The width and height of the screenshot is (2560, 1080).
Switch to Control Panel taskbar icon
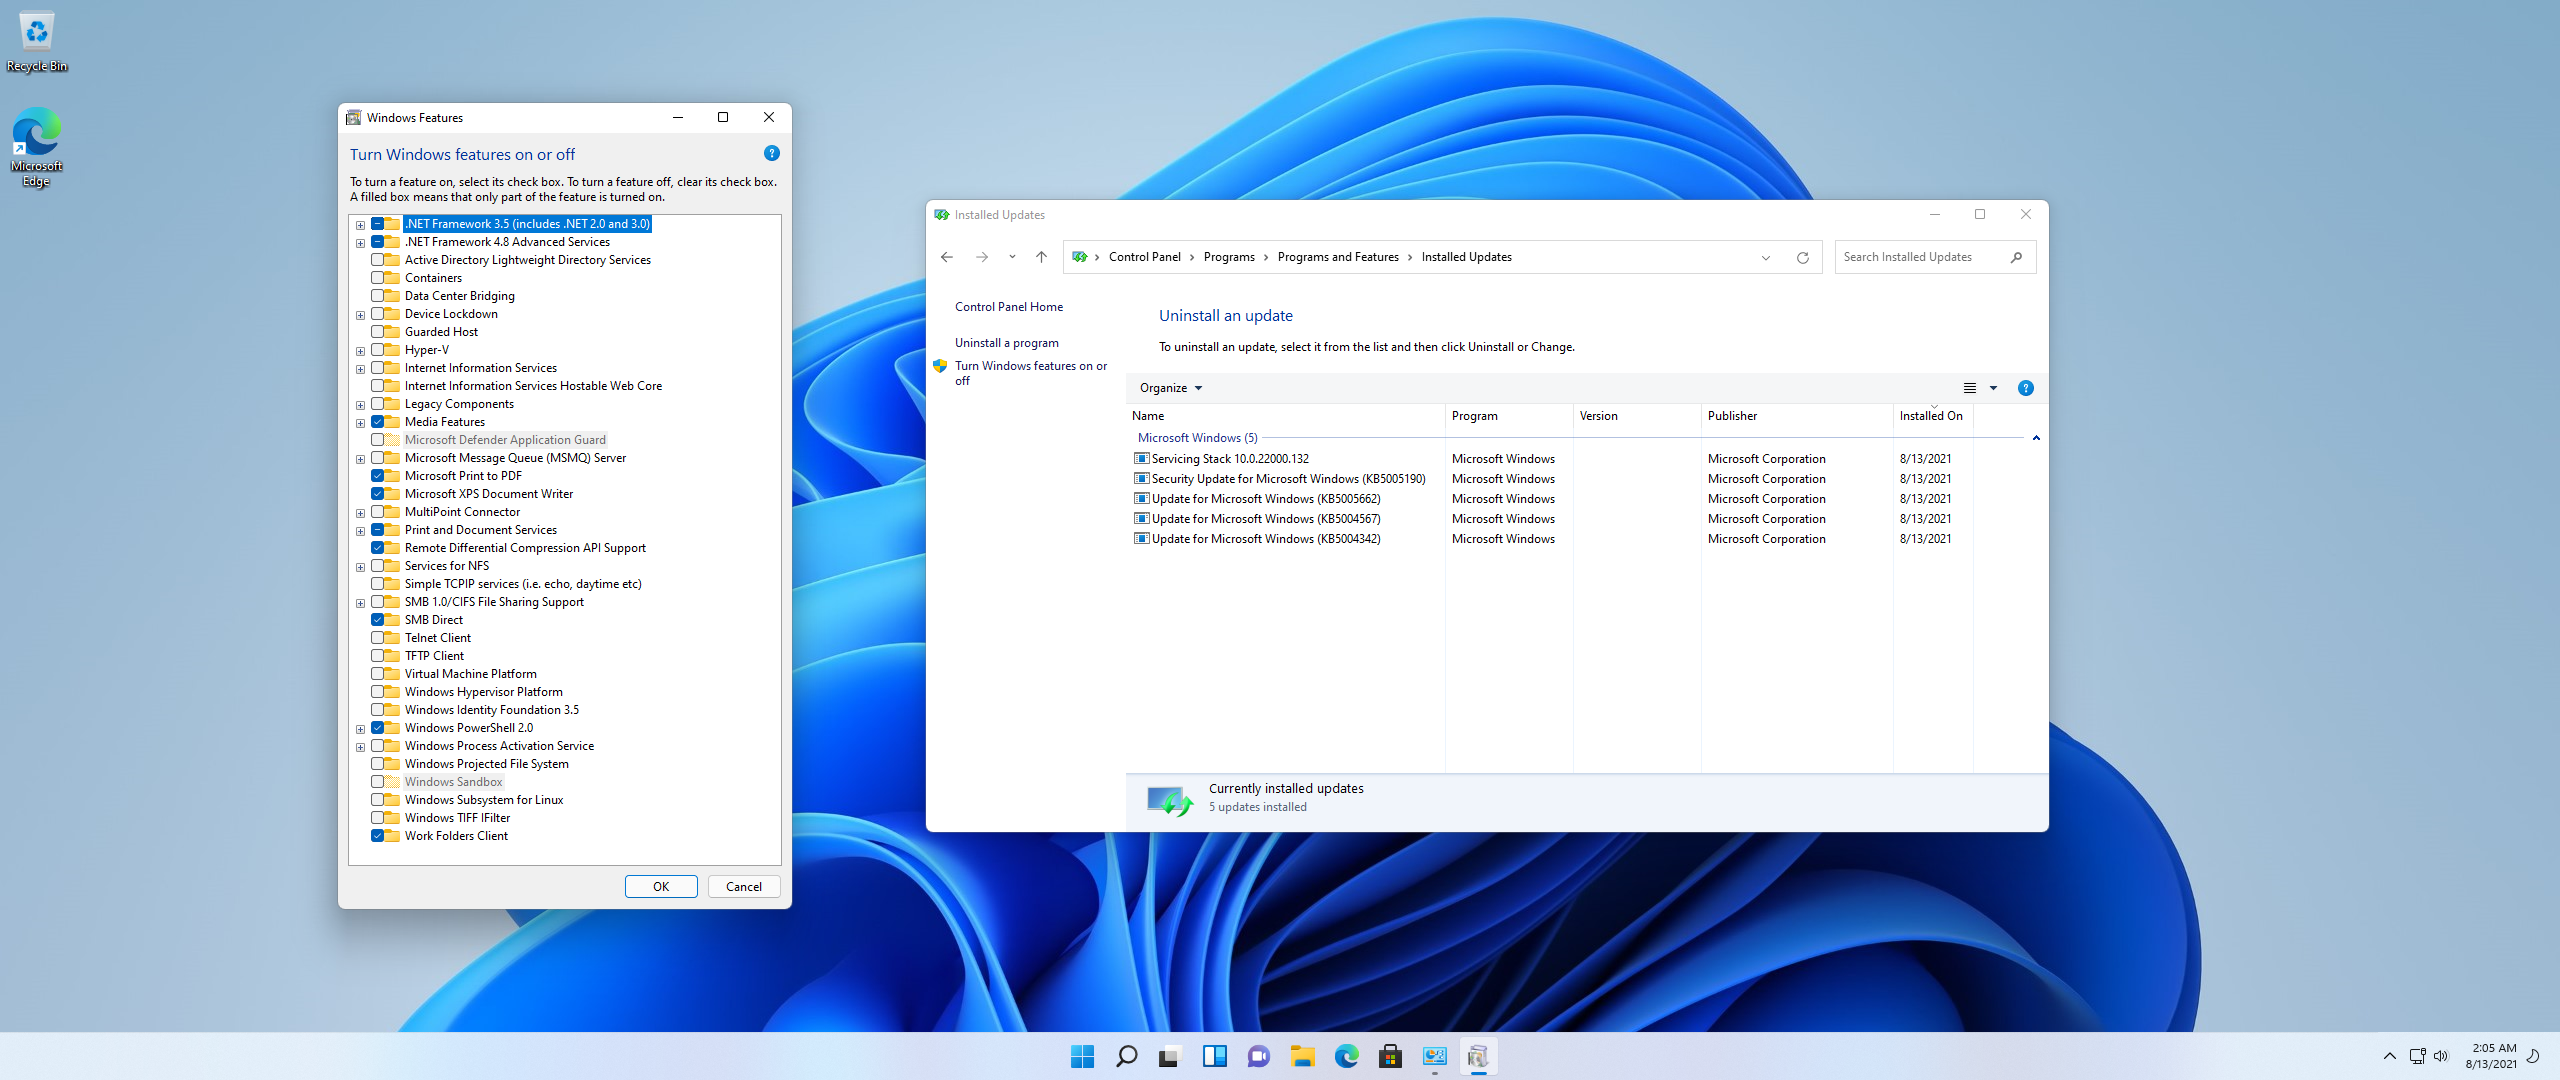pyautogui.click(x=1434, y=1056)
